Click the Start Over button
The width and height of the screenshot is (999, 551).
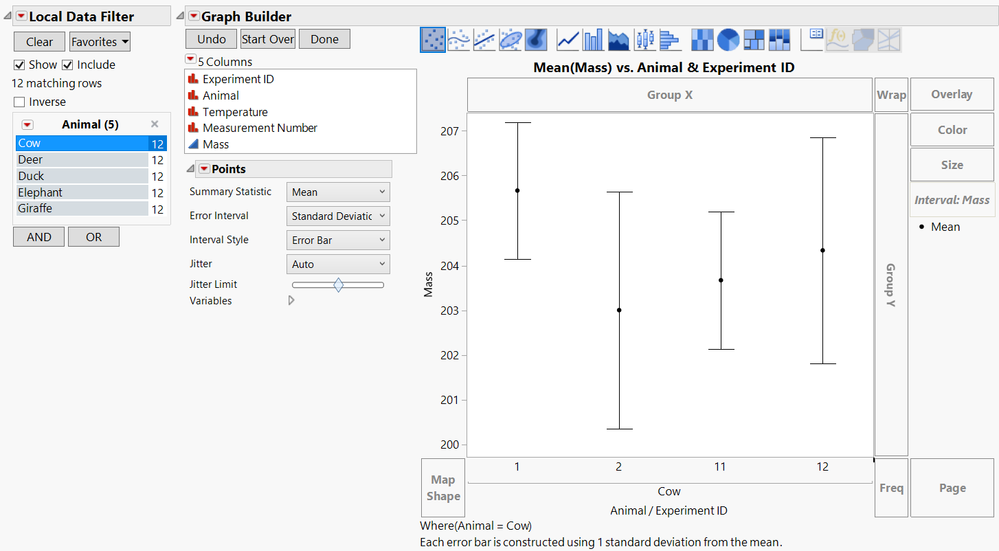[x=268, y=39]
